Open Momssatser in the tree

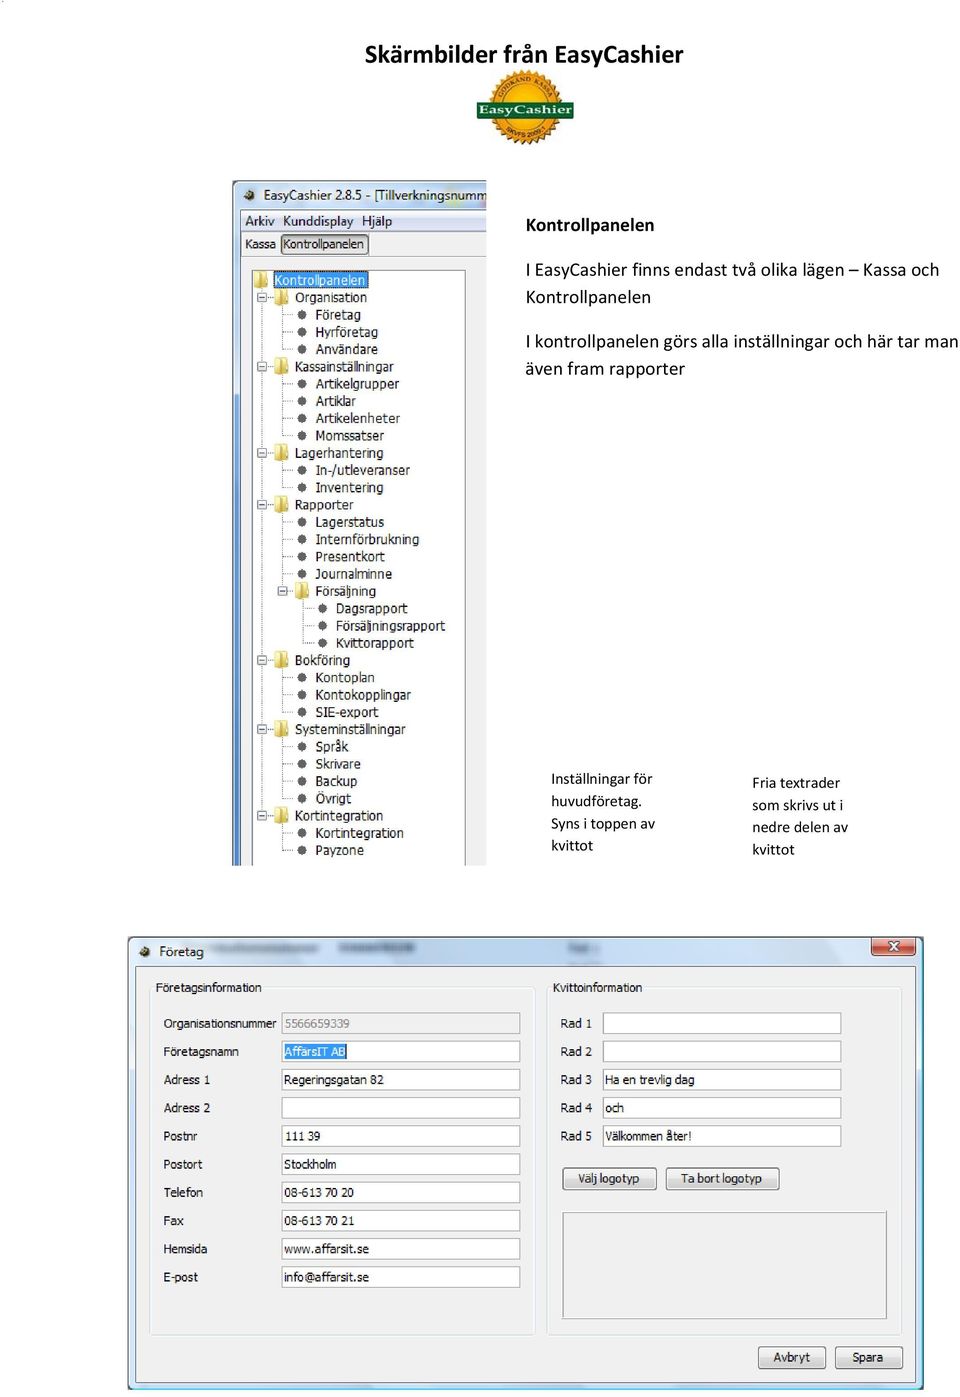350,436
